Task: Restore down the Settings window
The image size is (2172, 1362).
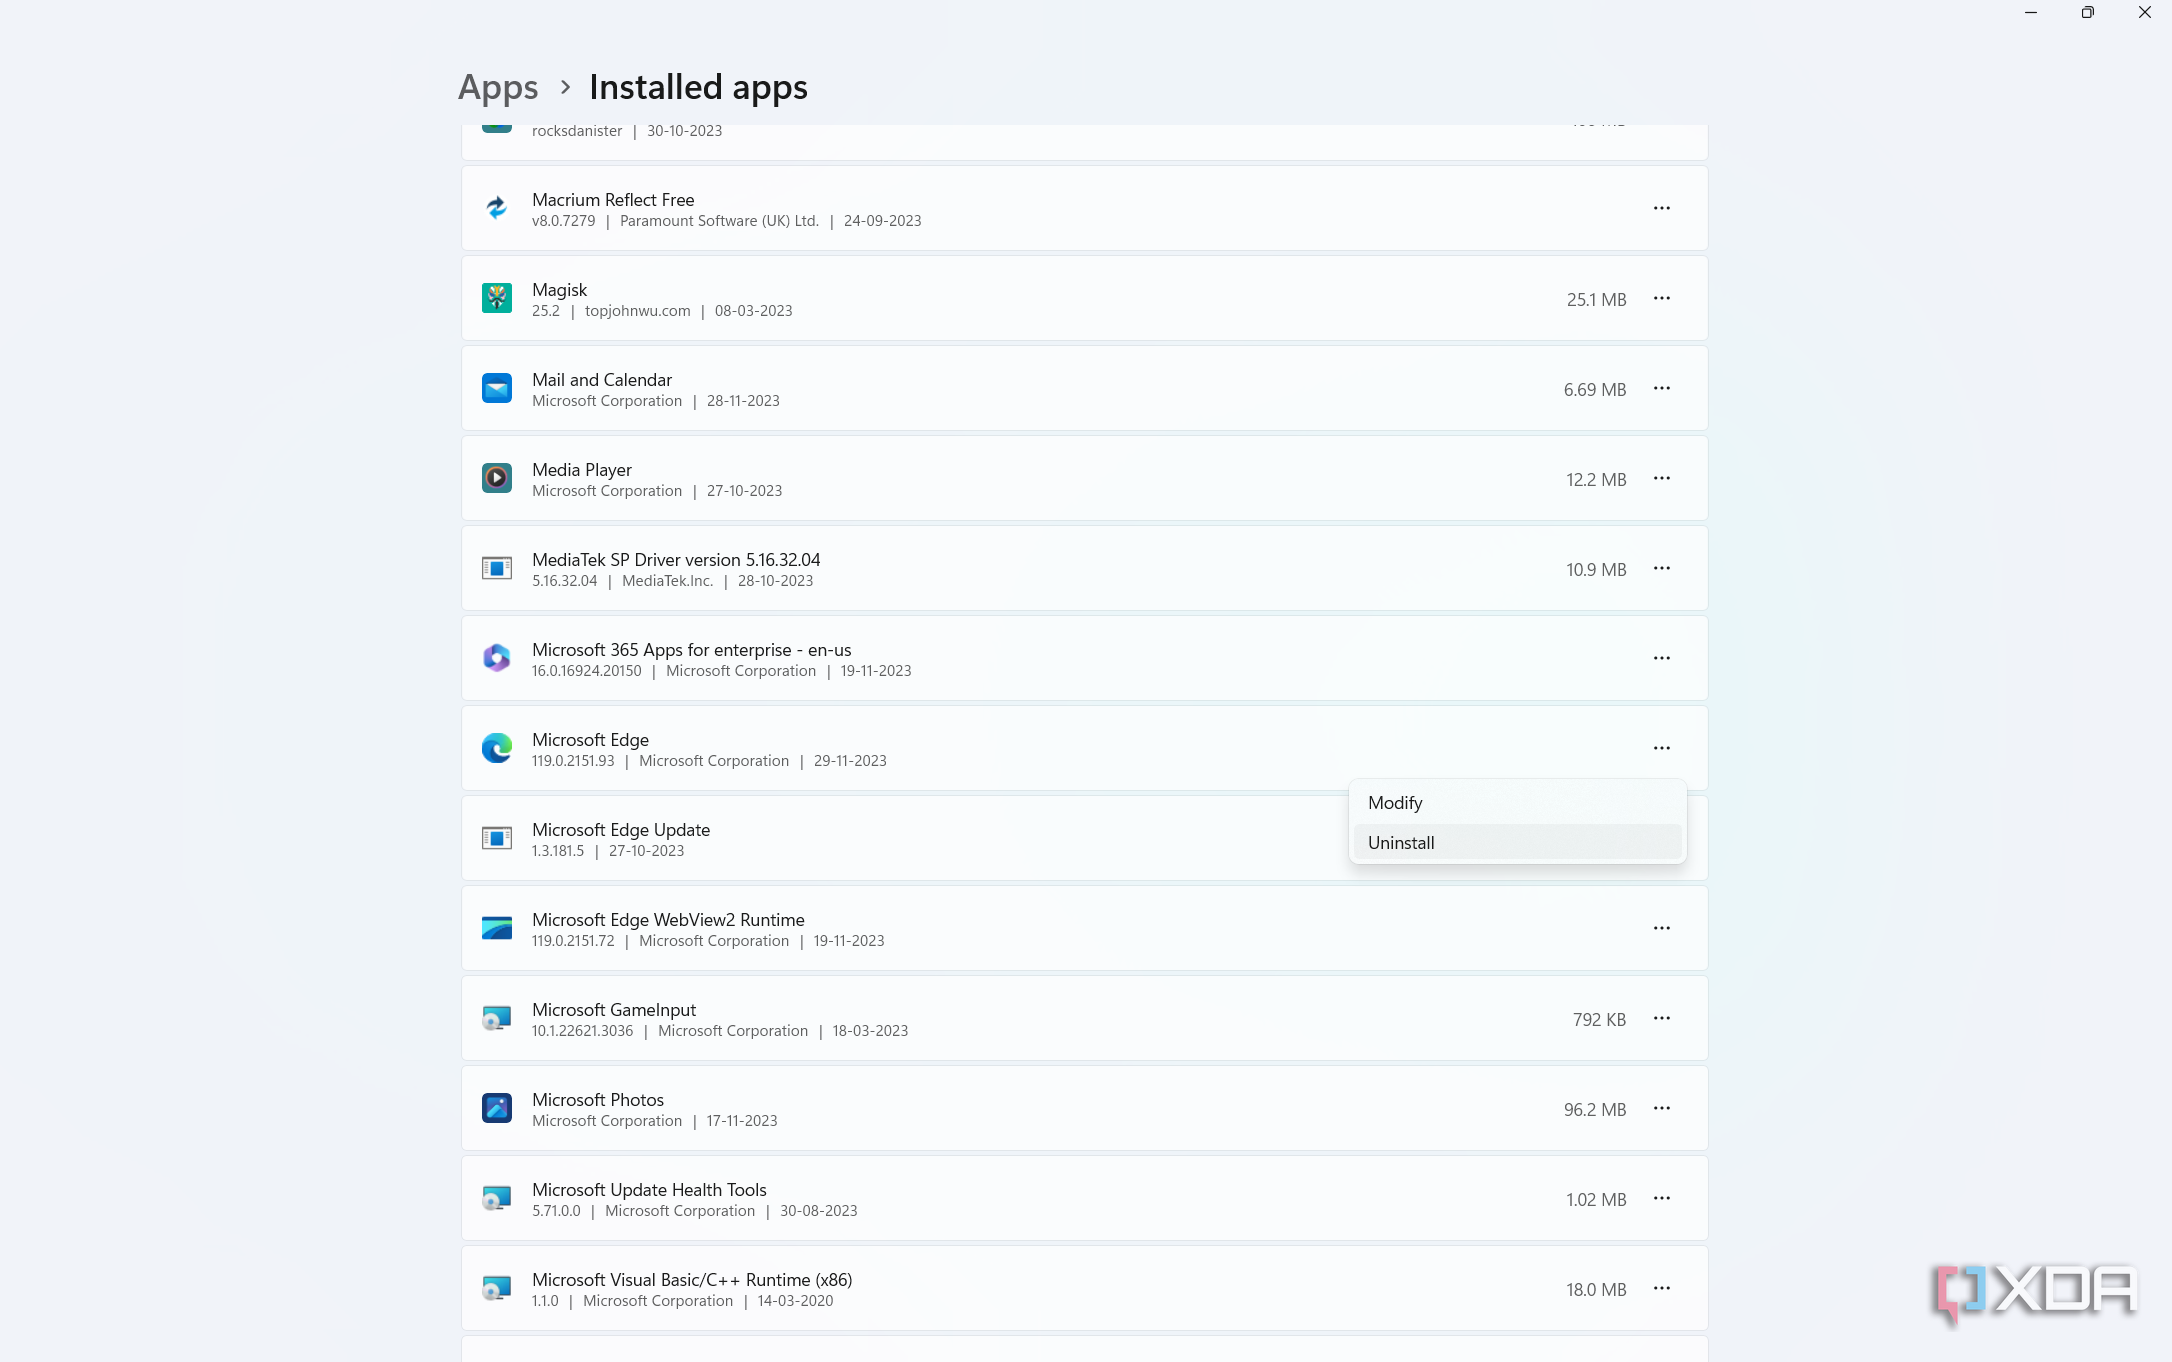Action: [x=2088, y=13]
